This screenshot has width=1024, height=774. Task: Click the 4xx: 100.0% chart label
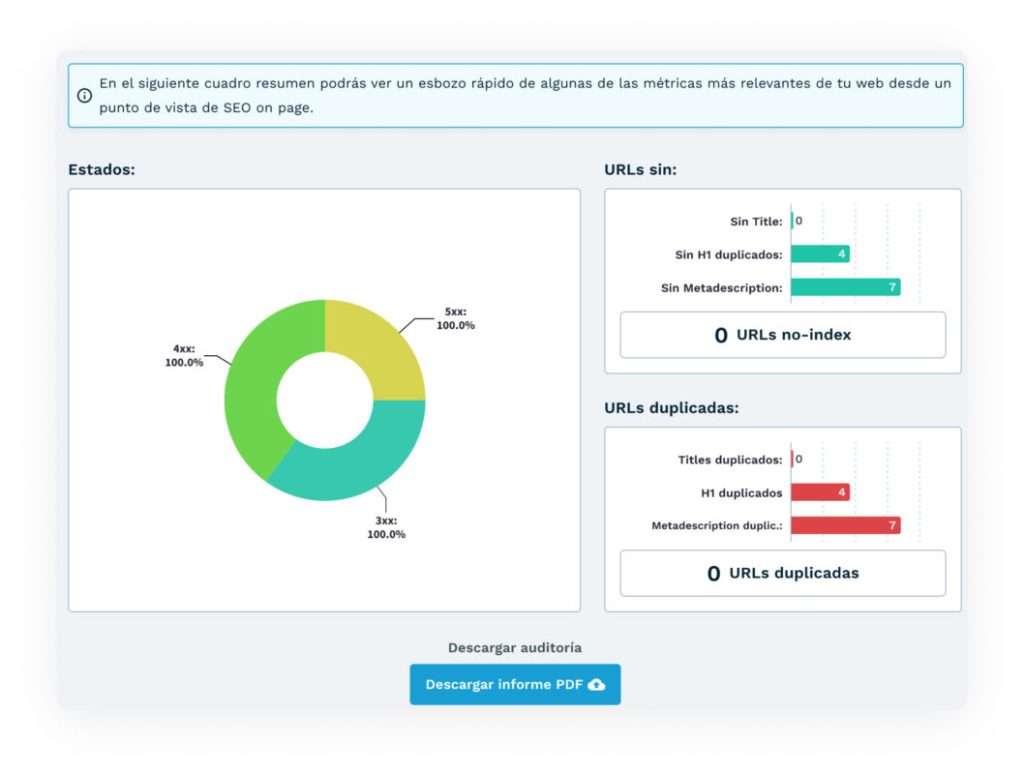click(x=184, y=356)
